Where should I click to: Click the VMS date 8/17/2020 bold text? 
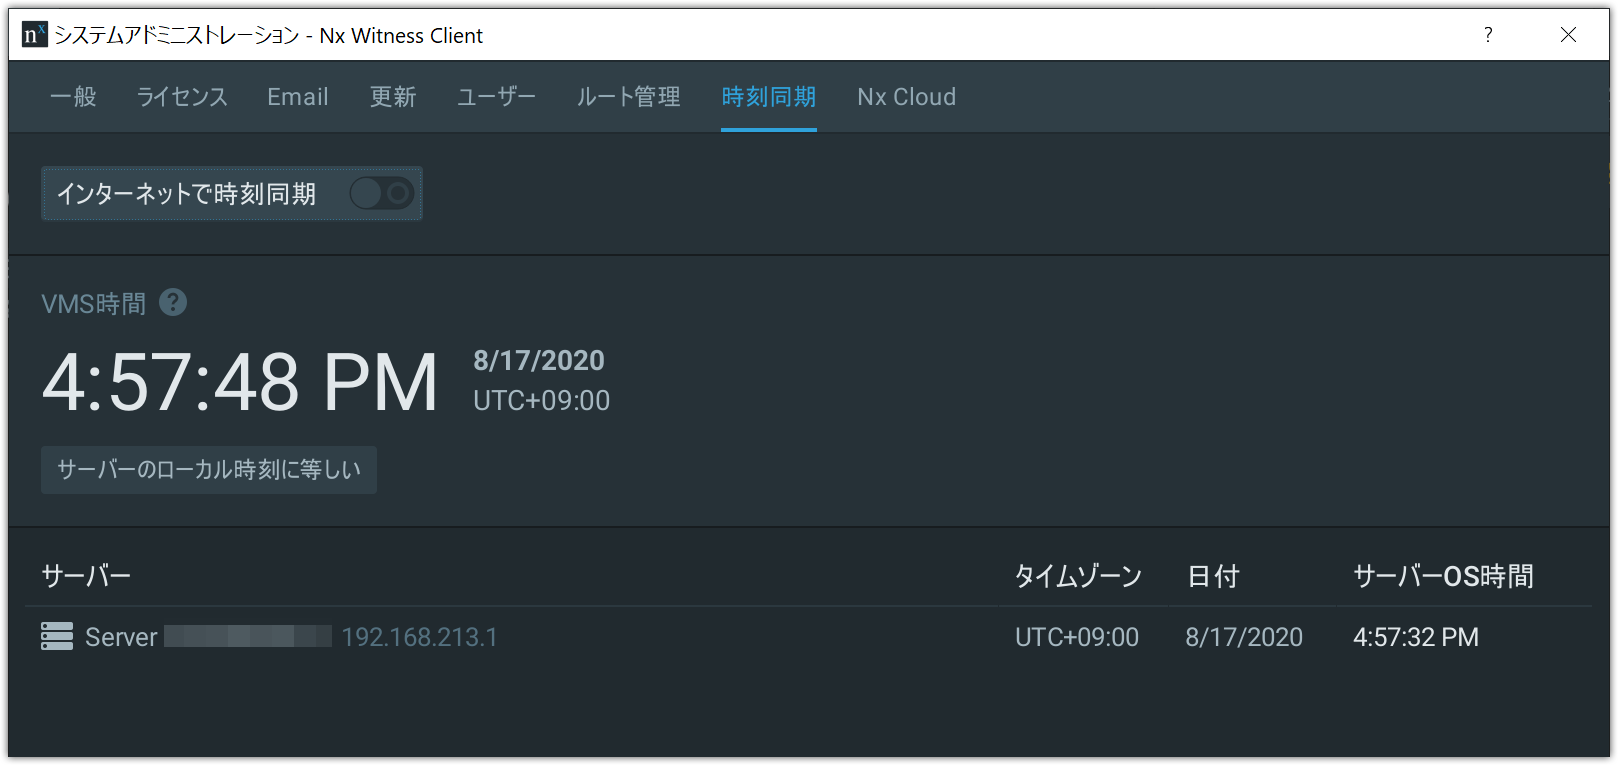(x=539, y=360)
